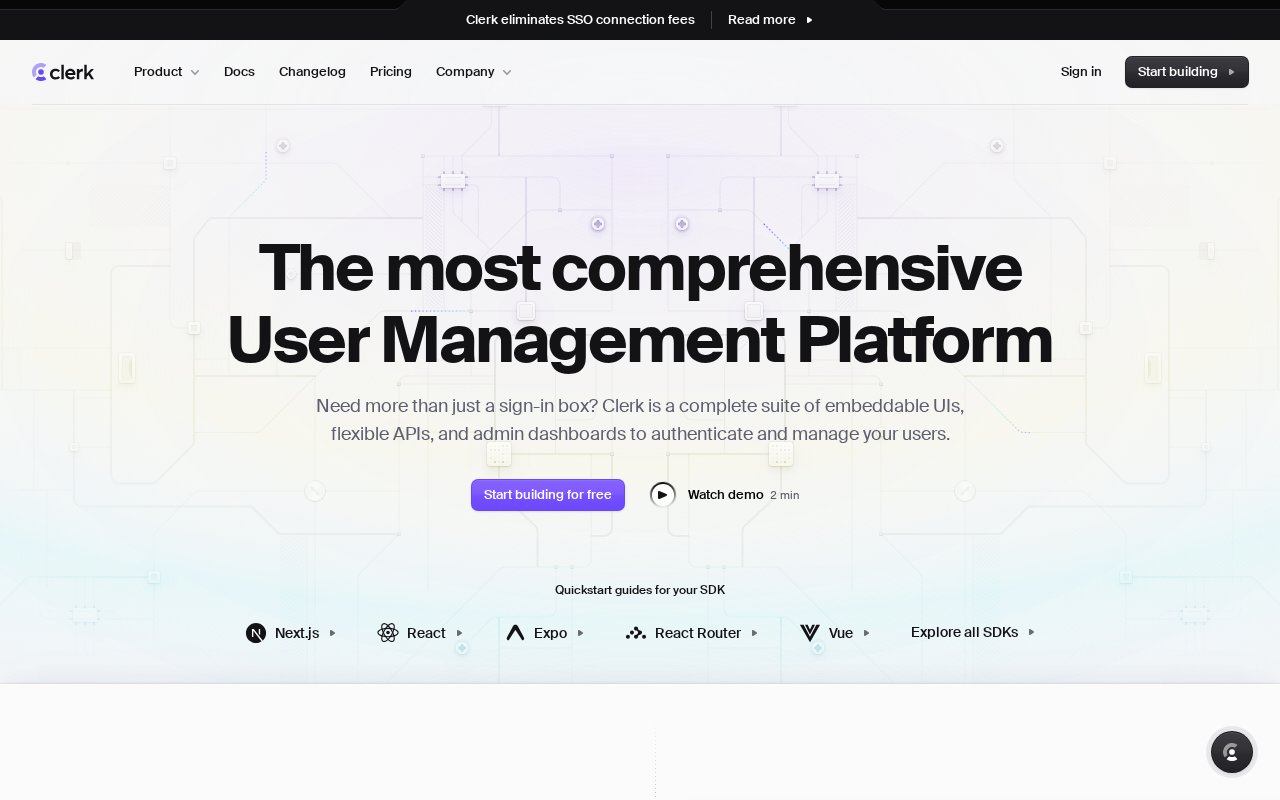Expand the Company dropdown menu

point(474,72)
